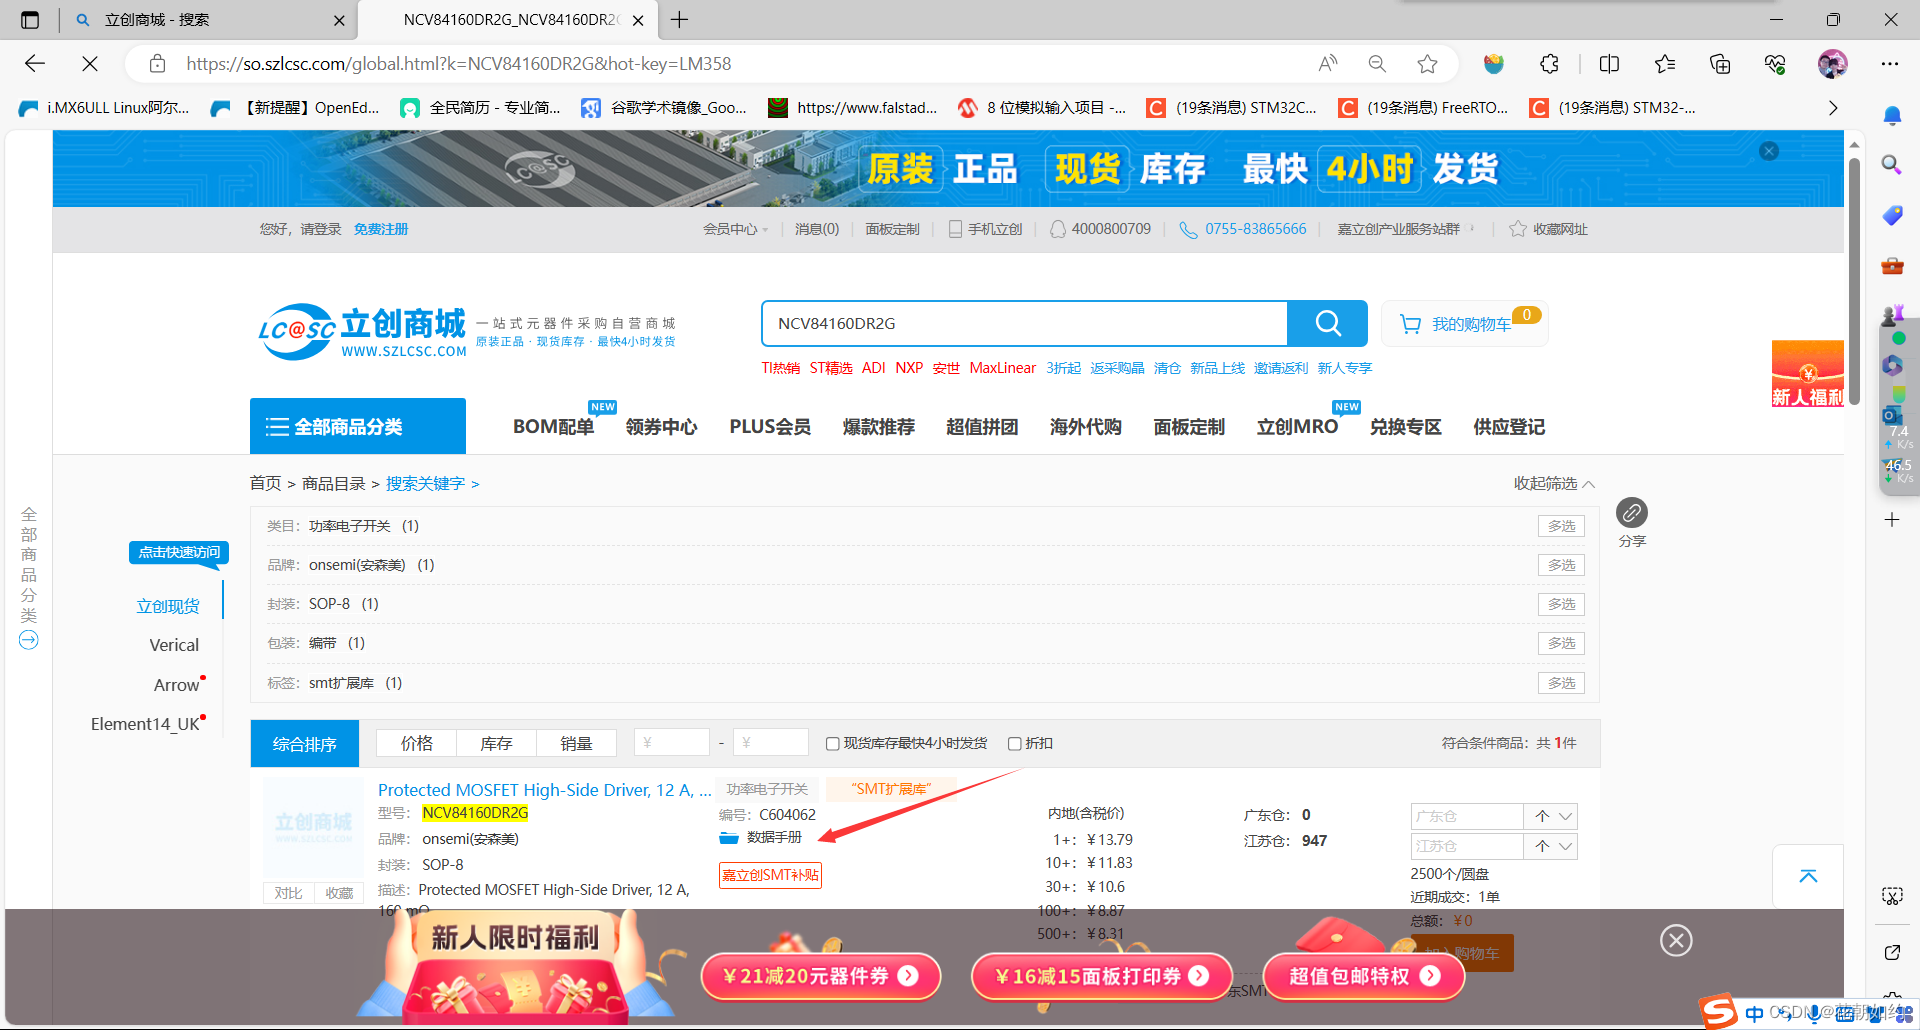Open the PLUS会员 menu item
1920x1030 pixels.
click(x=770, y=427)
